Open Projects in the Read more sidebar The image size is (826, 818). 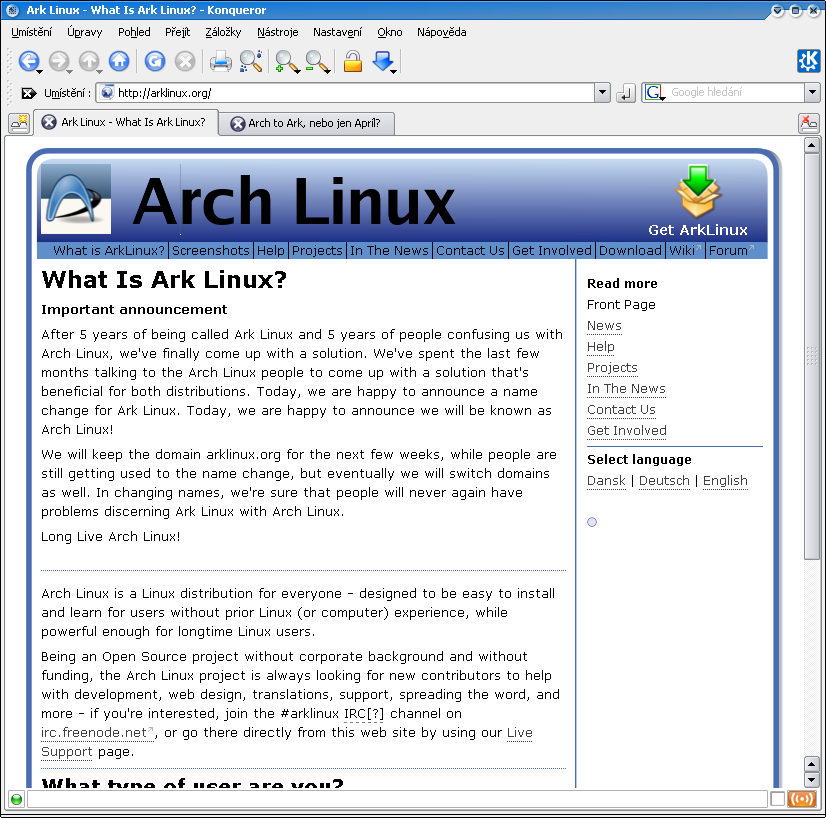[x=612, y=368]
